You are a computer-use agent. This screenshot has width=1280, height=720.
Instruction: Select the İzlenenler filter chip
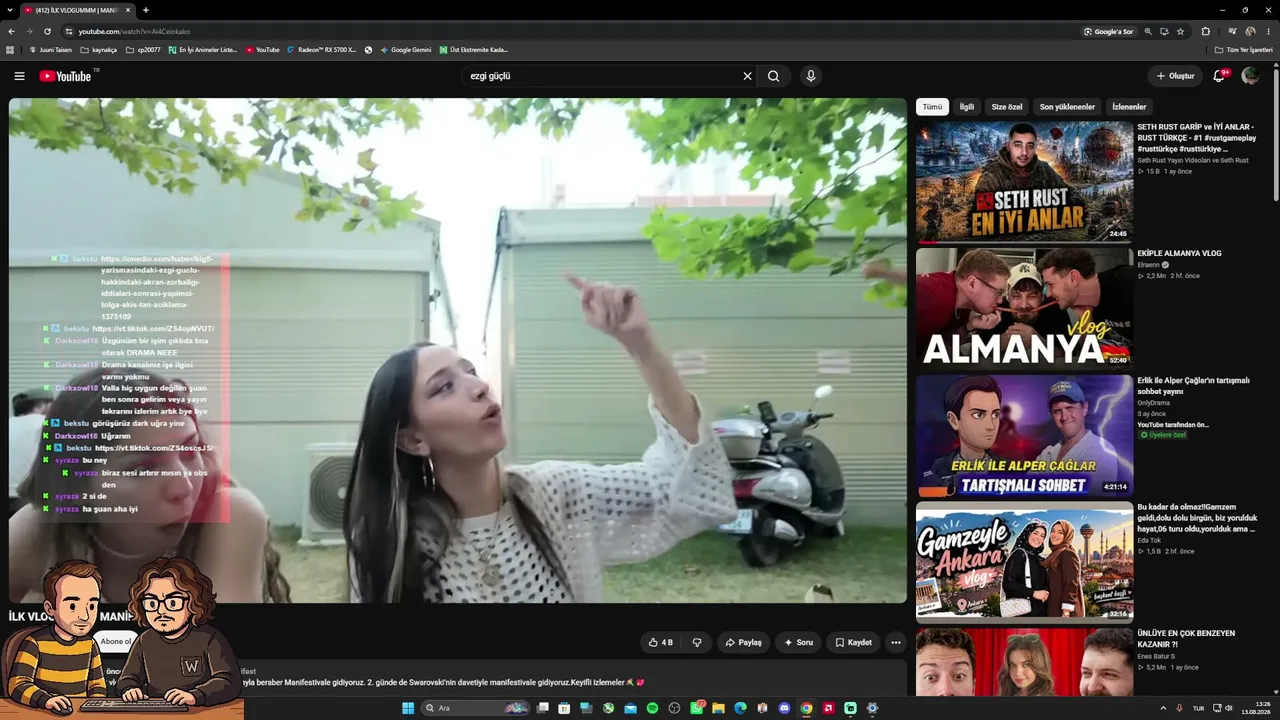pos(1129,107)
